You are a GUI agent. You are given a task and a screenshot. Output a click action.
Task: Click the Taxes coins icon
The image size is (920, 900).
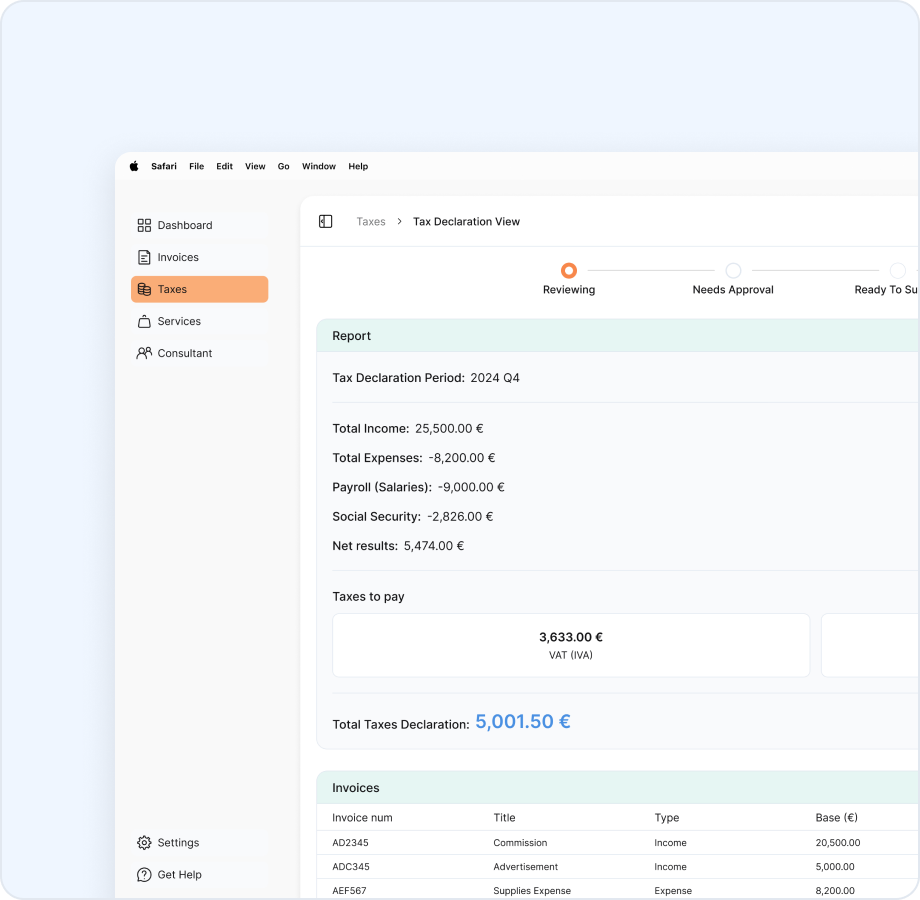(144, 289)
